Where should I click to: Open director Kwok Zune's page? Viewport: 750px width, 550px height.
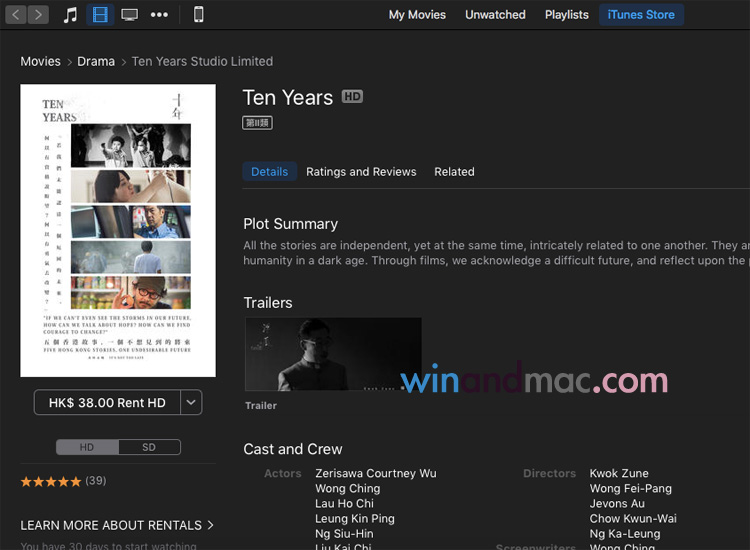(x=619, y=473)
